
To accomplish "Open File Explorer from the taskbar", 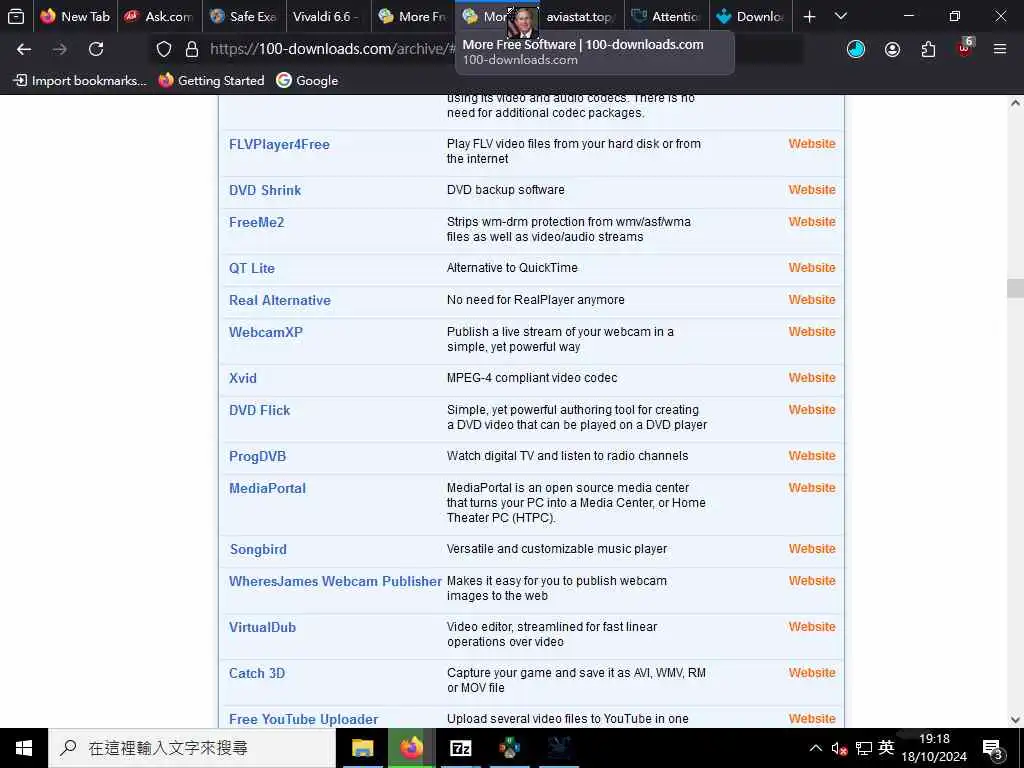I will point(362,748).
